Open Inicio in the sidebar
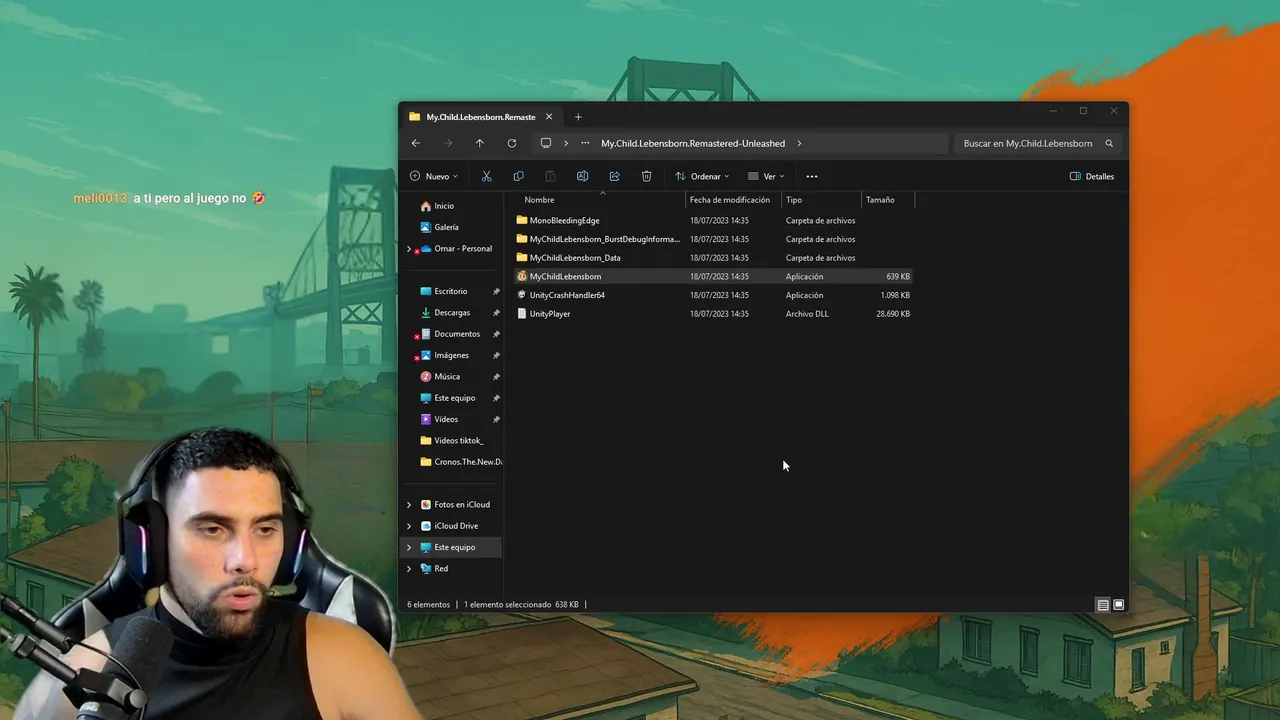The width and height of the screenshot is (1280, 720). (444, 206)
